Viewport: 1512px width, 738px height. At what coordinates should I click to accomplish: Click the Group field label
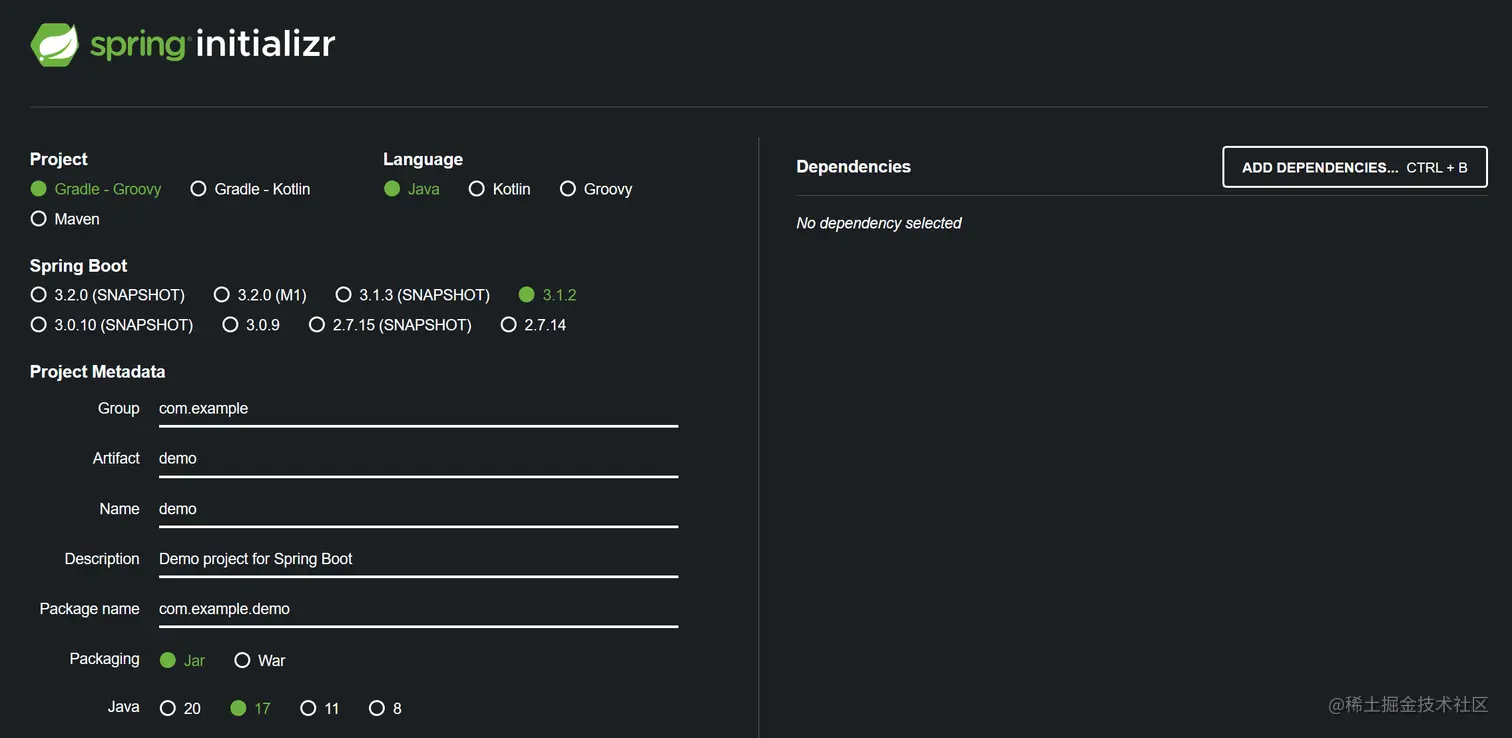[118, 408]
